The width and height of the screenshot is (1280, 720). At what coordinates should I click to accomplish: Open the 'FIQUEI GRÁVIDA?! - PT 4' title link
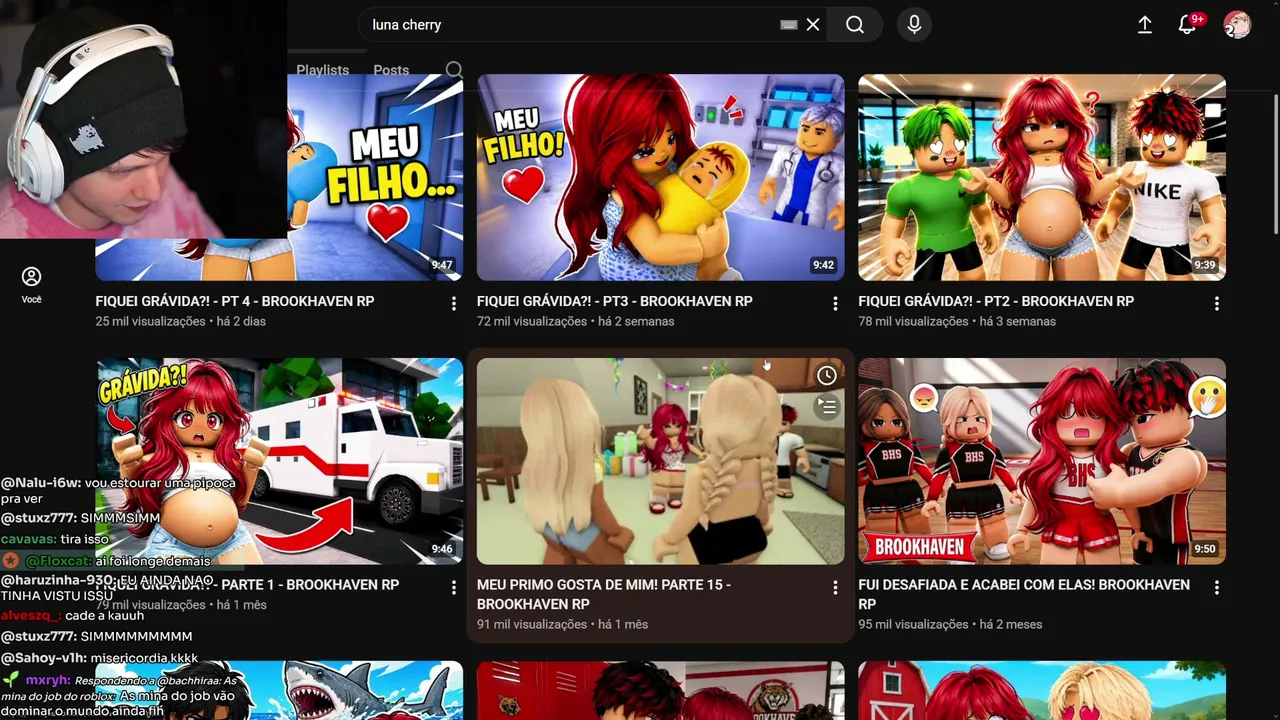click(x=235, y=301)
